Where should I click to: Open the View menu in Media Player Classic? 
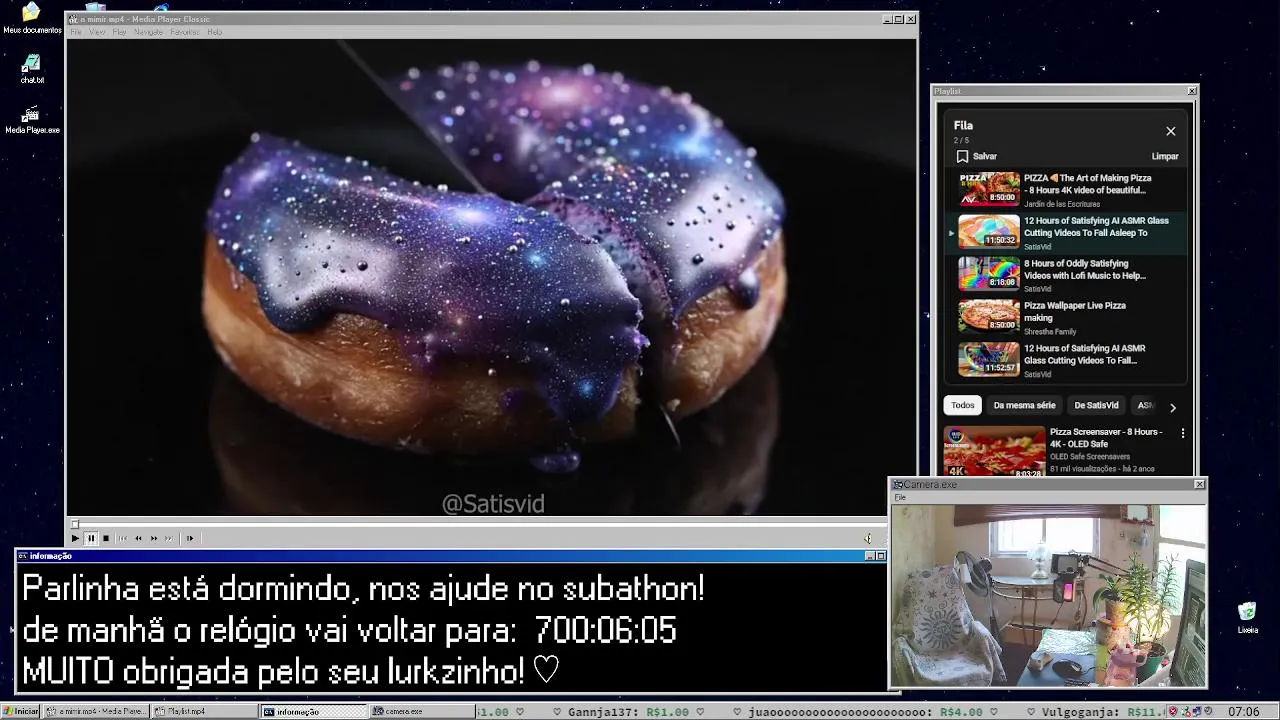click(x=97, y=32)
